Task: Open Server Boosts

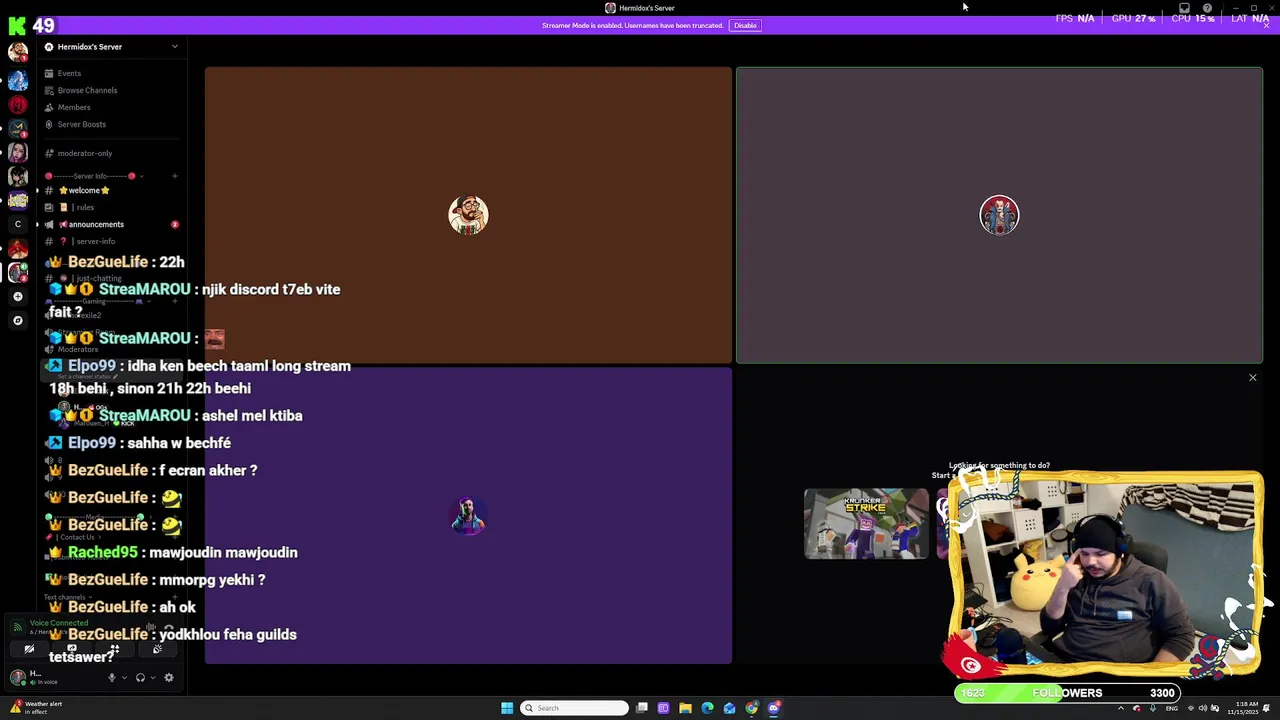Action: (x=81, y=124)
